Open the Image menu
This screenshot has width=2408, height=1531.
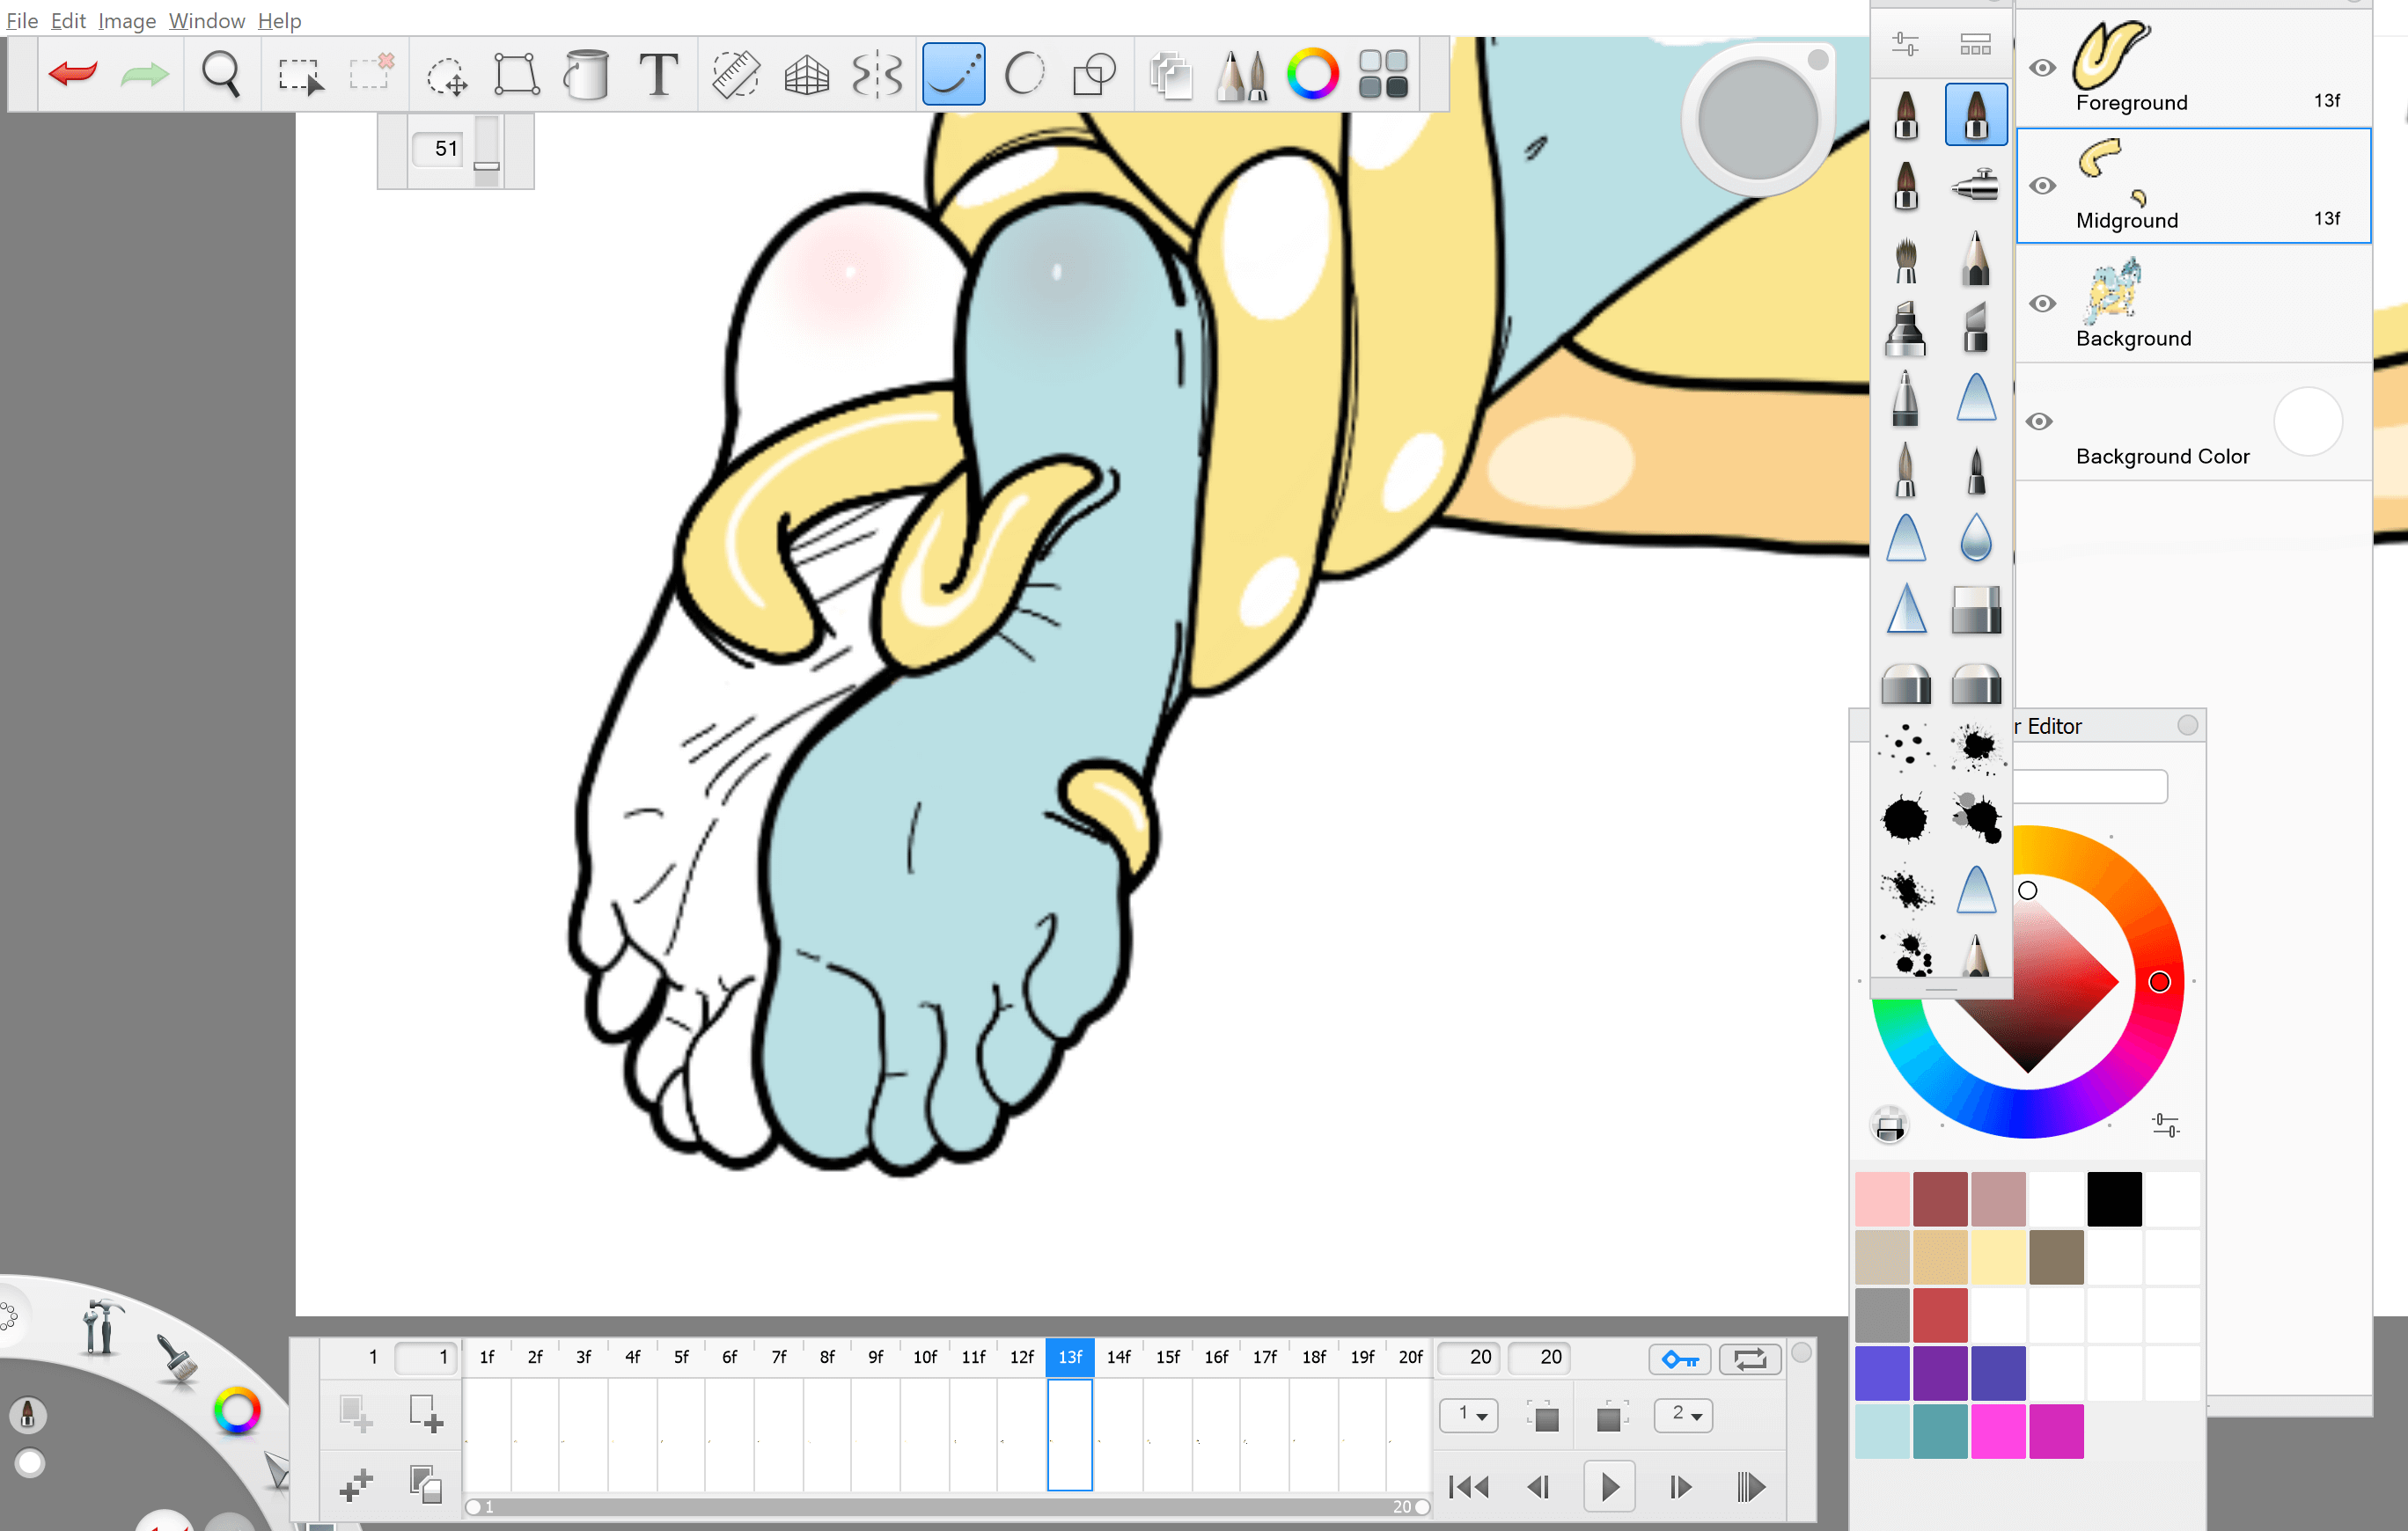click(126, 20)
